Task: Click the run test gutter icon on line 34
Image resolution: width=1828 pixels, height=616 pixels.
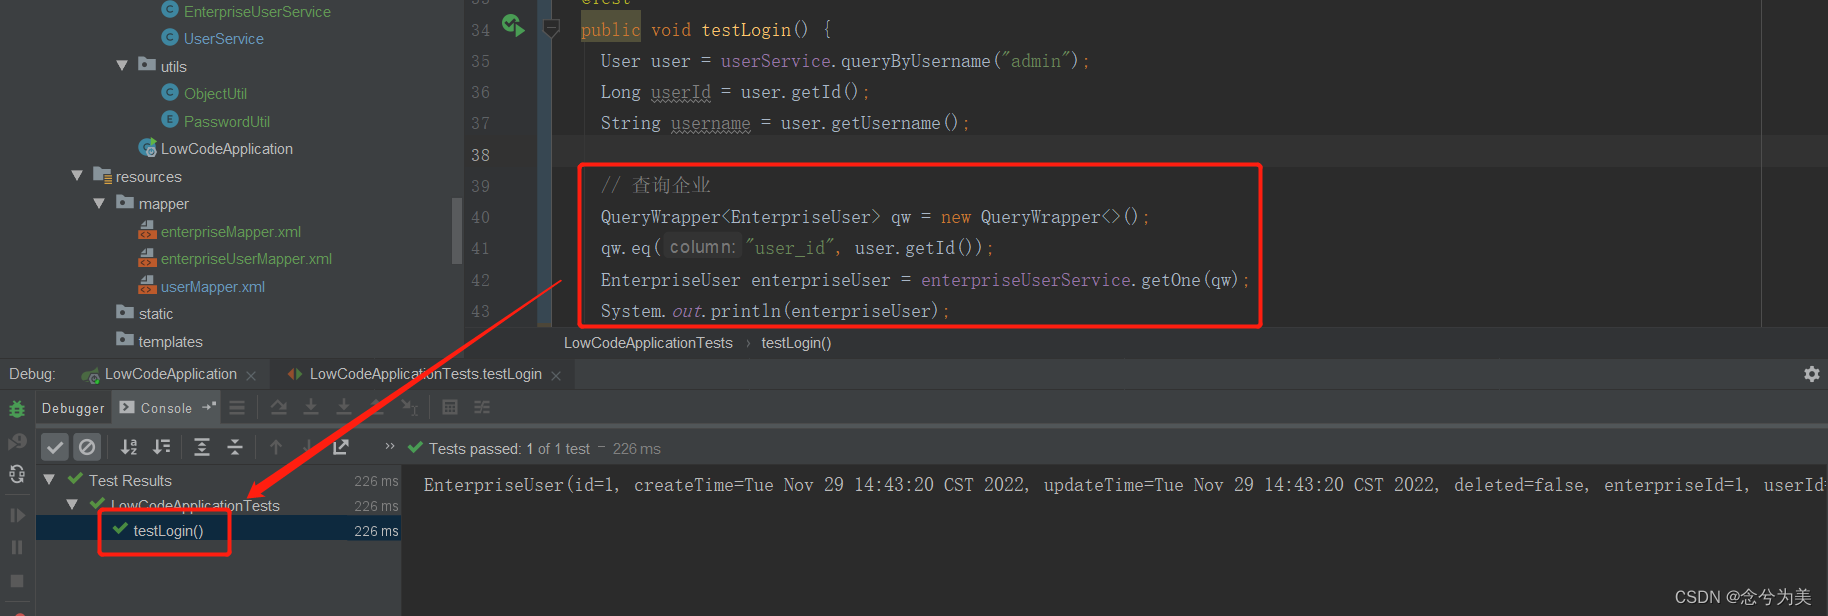Action: pyautogui.click(x=513, y=26)
